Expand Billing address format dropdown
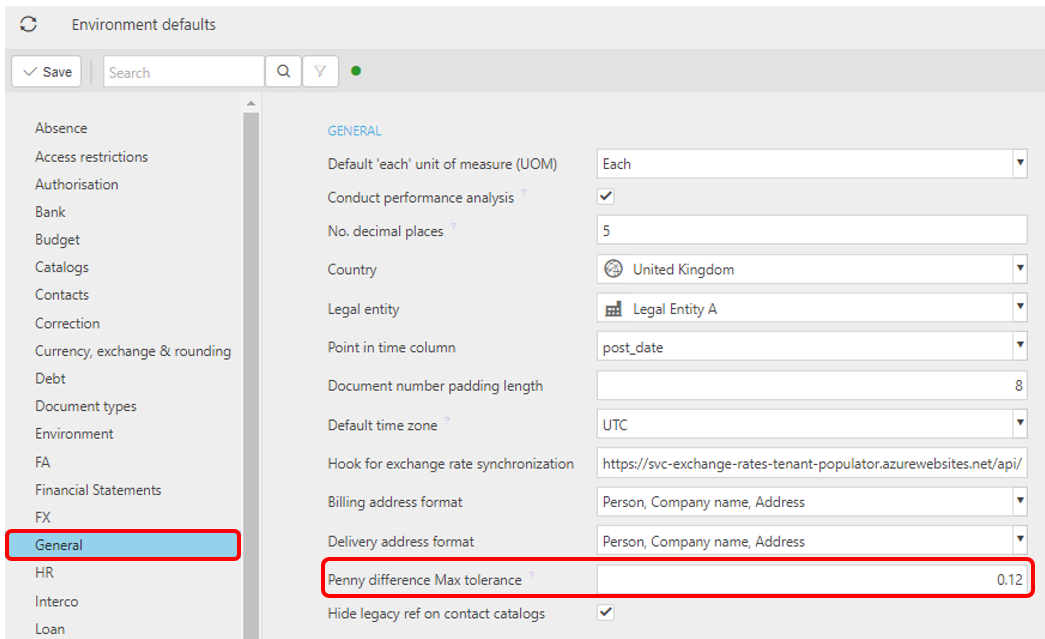1045x639 pixels. (1020, 501)
